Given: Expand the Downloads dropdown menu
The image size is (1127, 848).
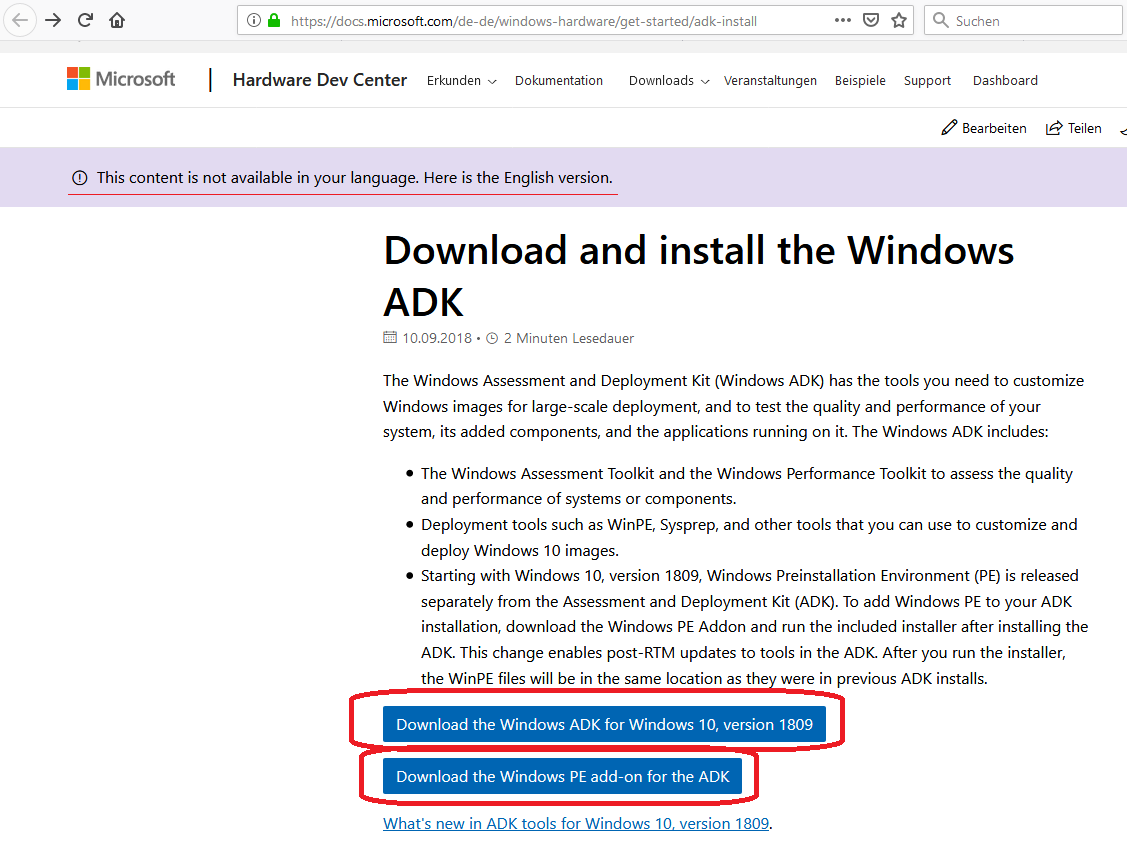Looking at the screenshot, I should (x=669, y=80).
